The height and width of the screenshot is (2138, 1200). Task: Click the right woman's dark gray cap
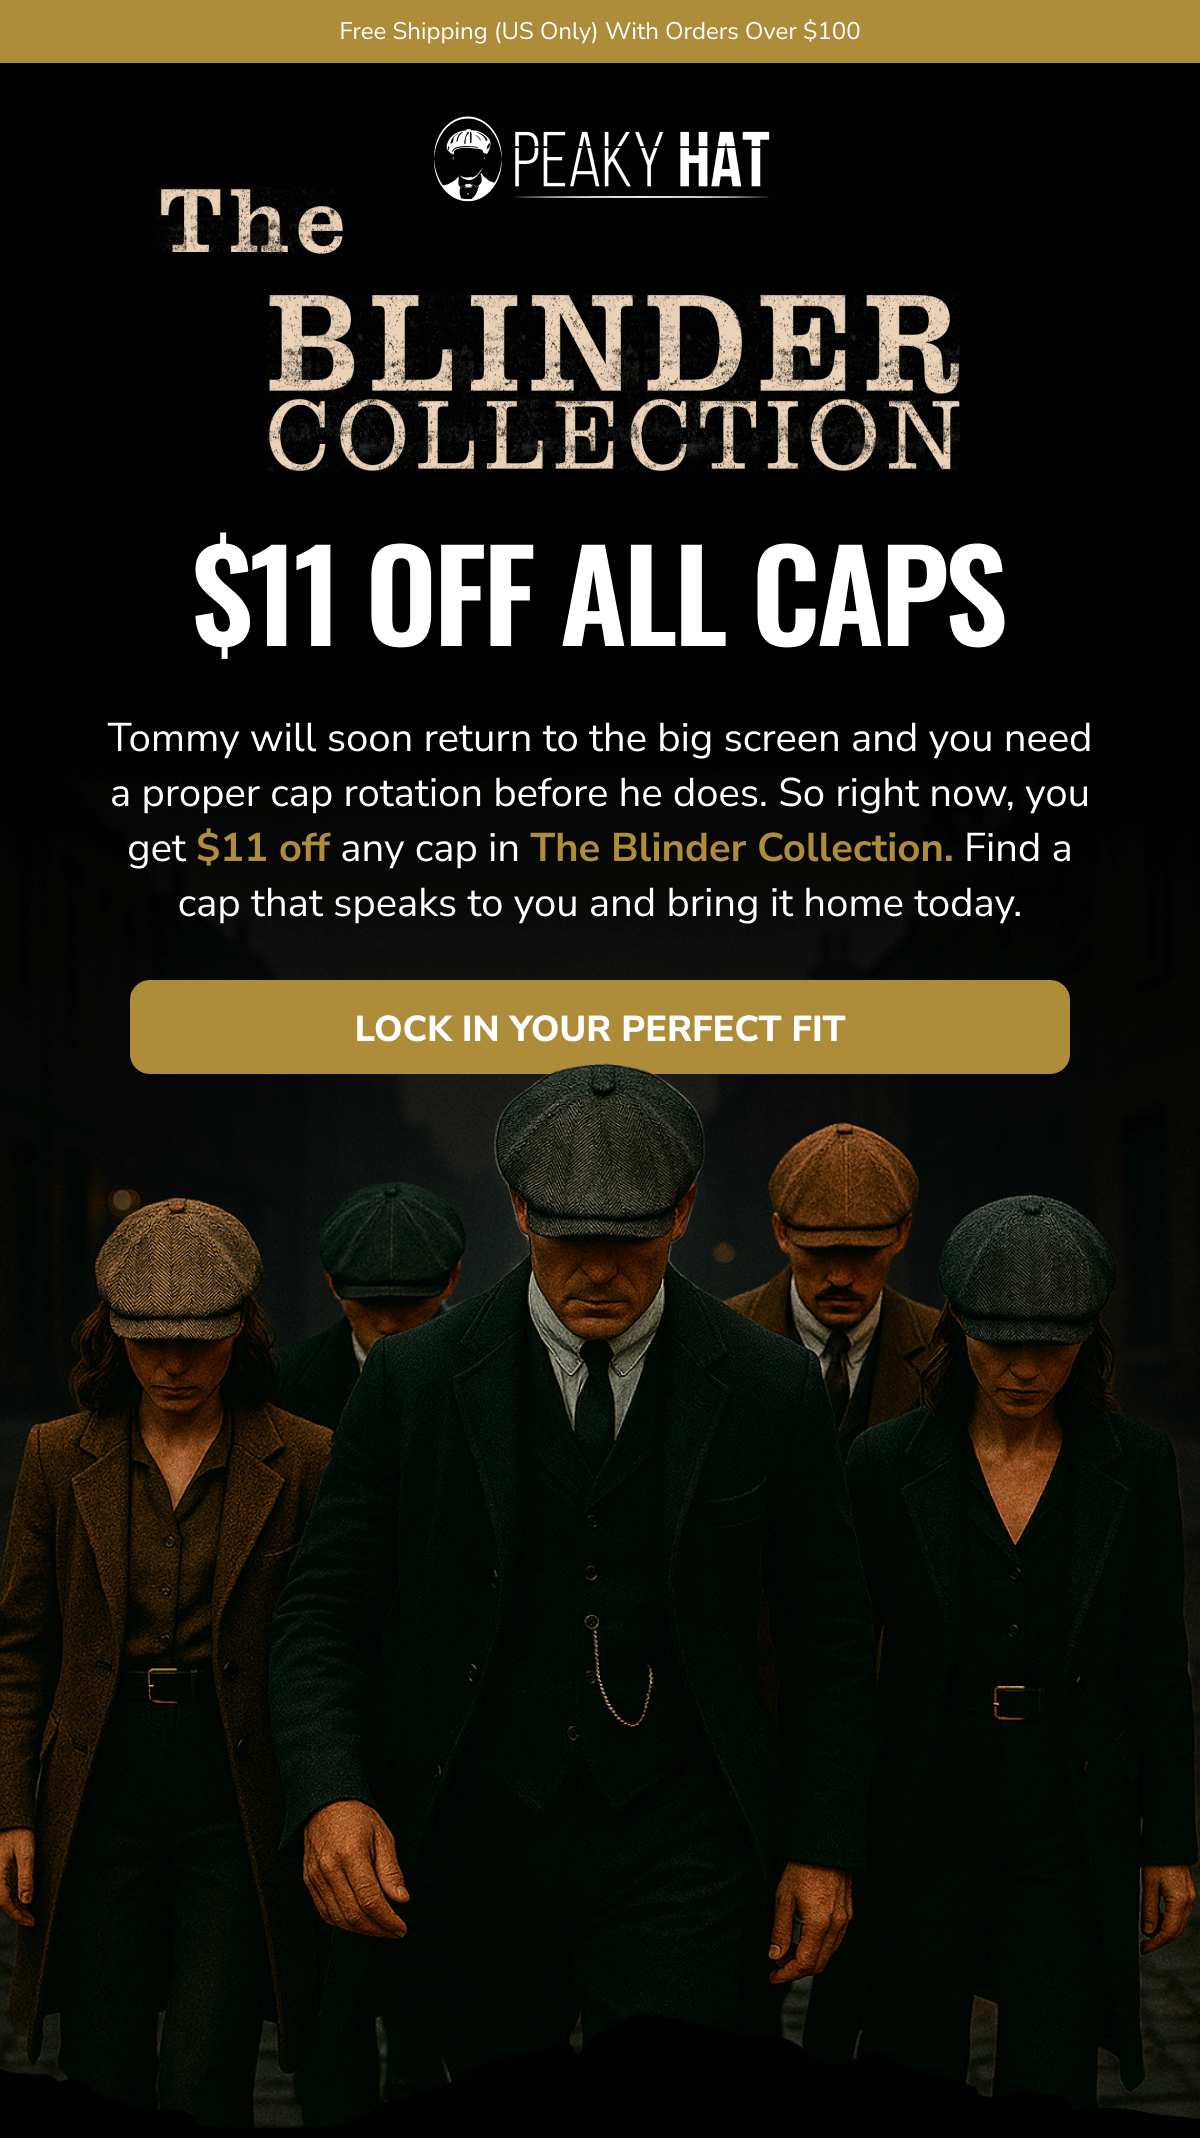[1025, 1268]
